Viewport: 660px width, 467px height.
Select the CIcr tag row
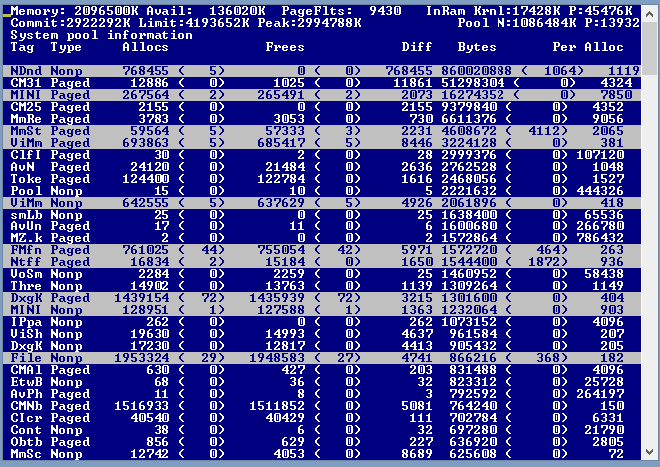[322, 418]
